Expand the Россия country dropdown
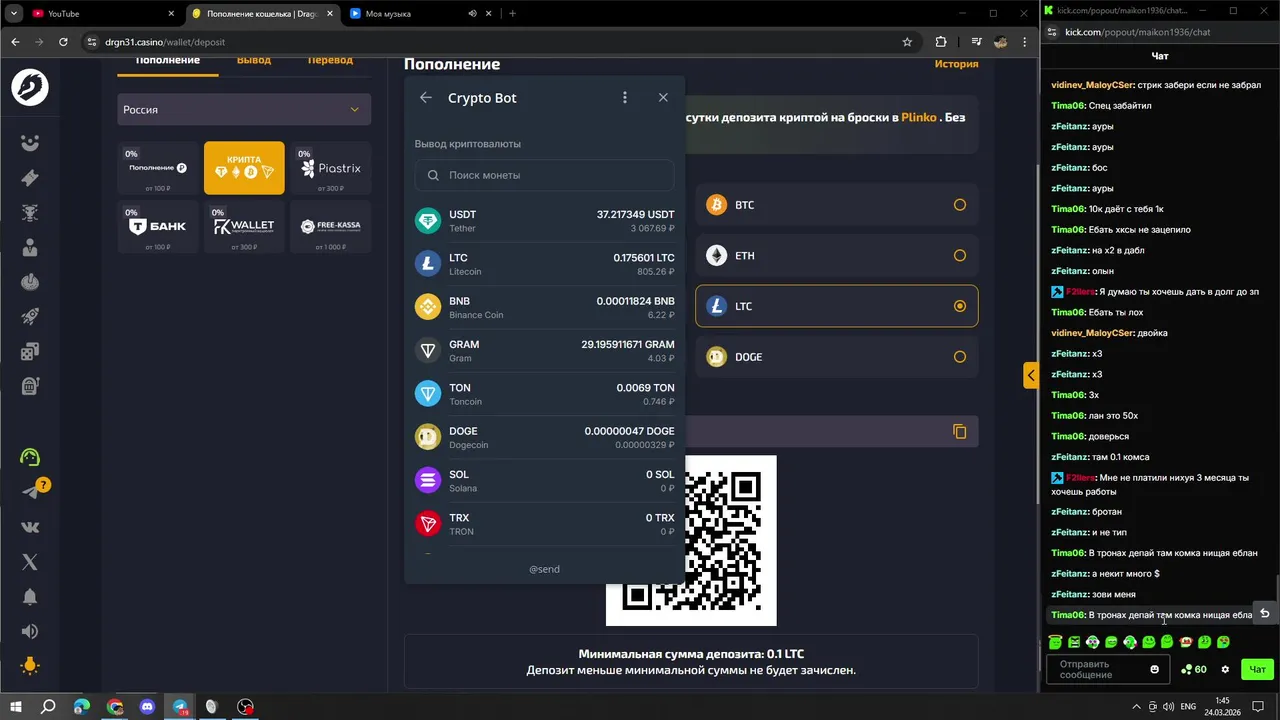The height and width of the screenshot is (720, 1280). [x=244, y=110]
